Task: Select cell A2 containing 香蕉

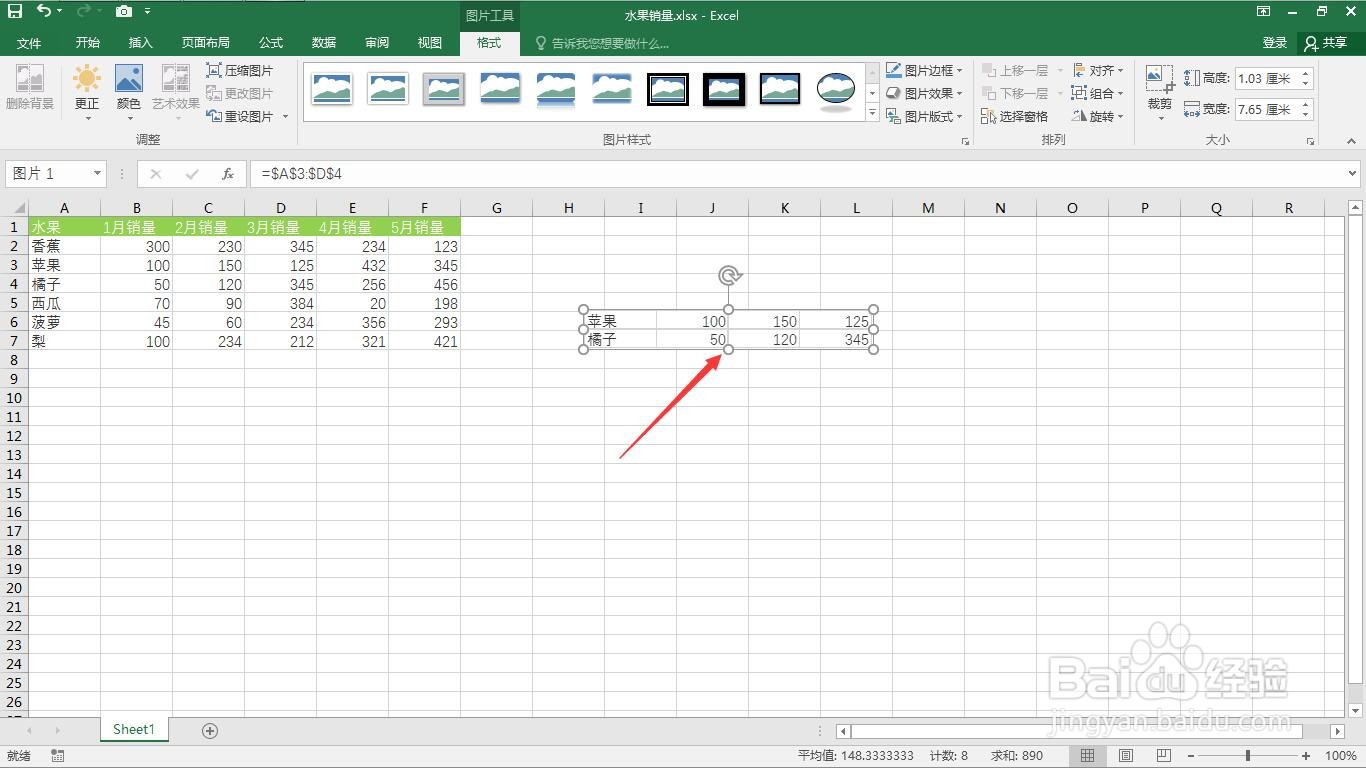Action: coord(65,246)
